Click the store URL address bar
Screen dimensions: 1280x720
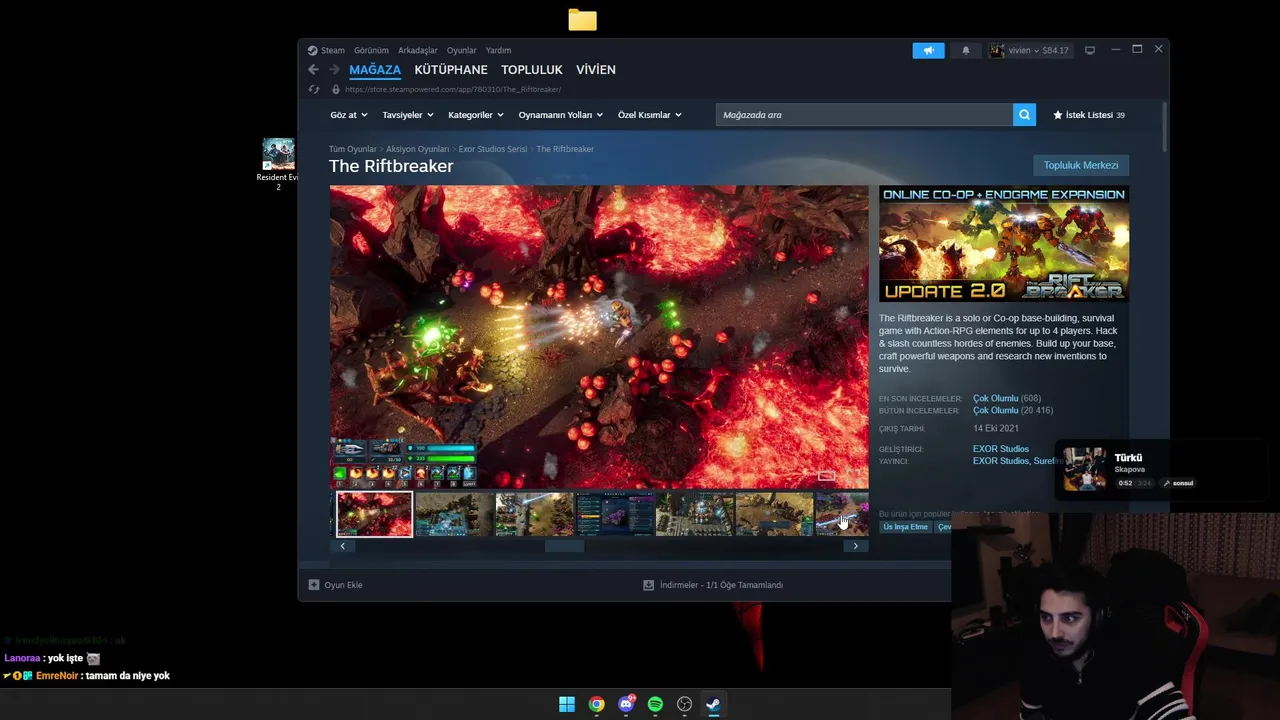click(x=453, y=89)
